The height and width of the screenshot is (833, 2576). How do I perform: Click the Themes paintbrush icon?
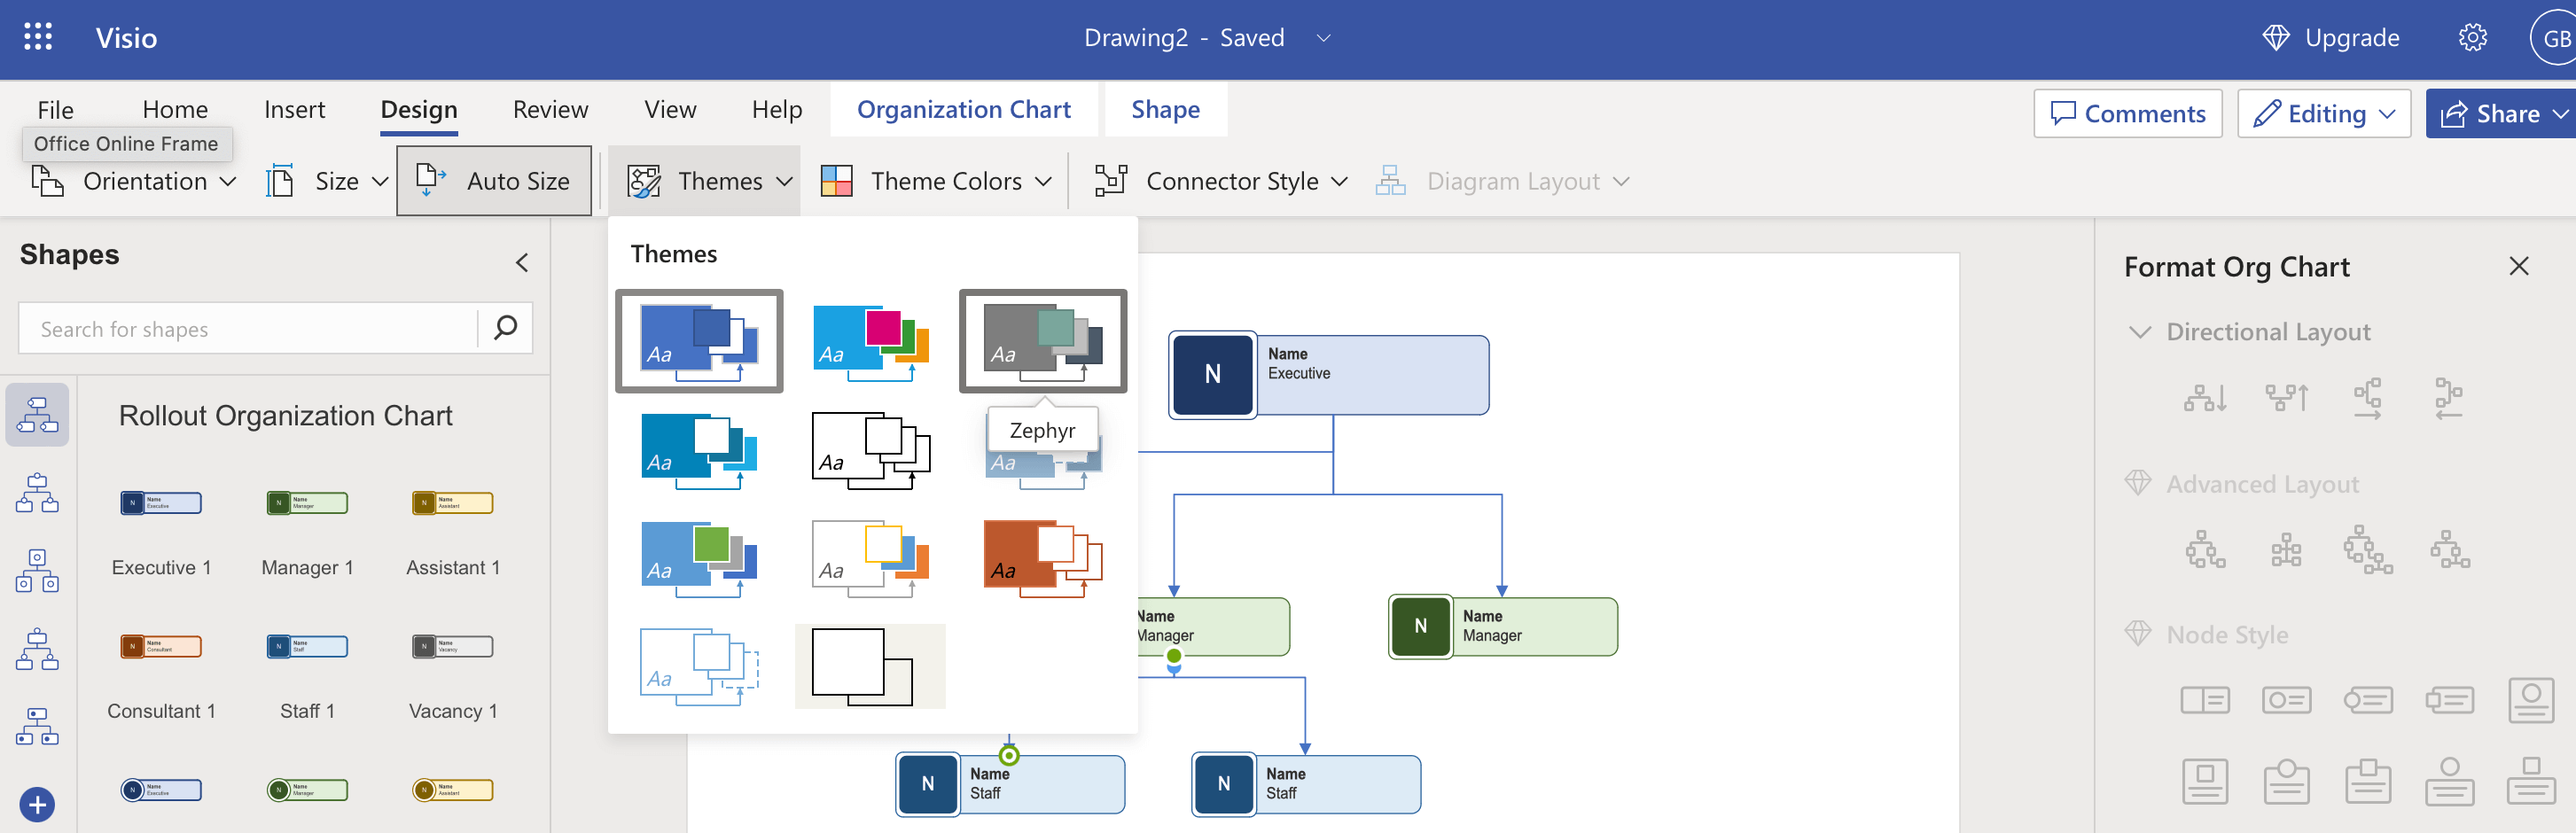point(644,180)
